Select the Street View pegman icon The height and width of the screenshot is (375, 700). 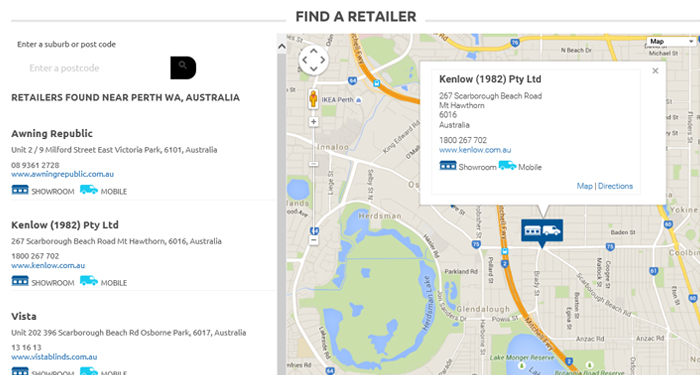313,99
